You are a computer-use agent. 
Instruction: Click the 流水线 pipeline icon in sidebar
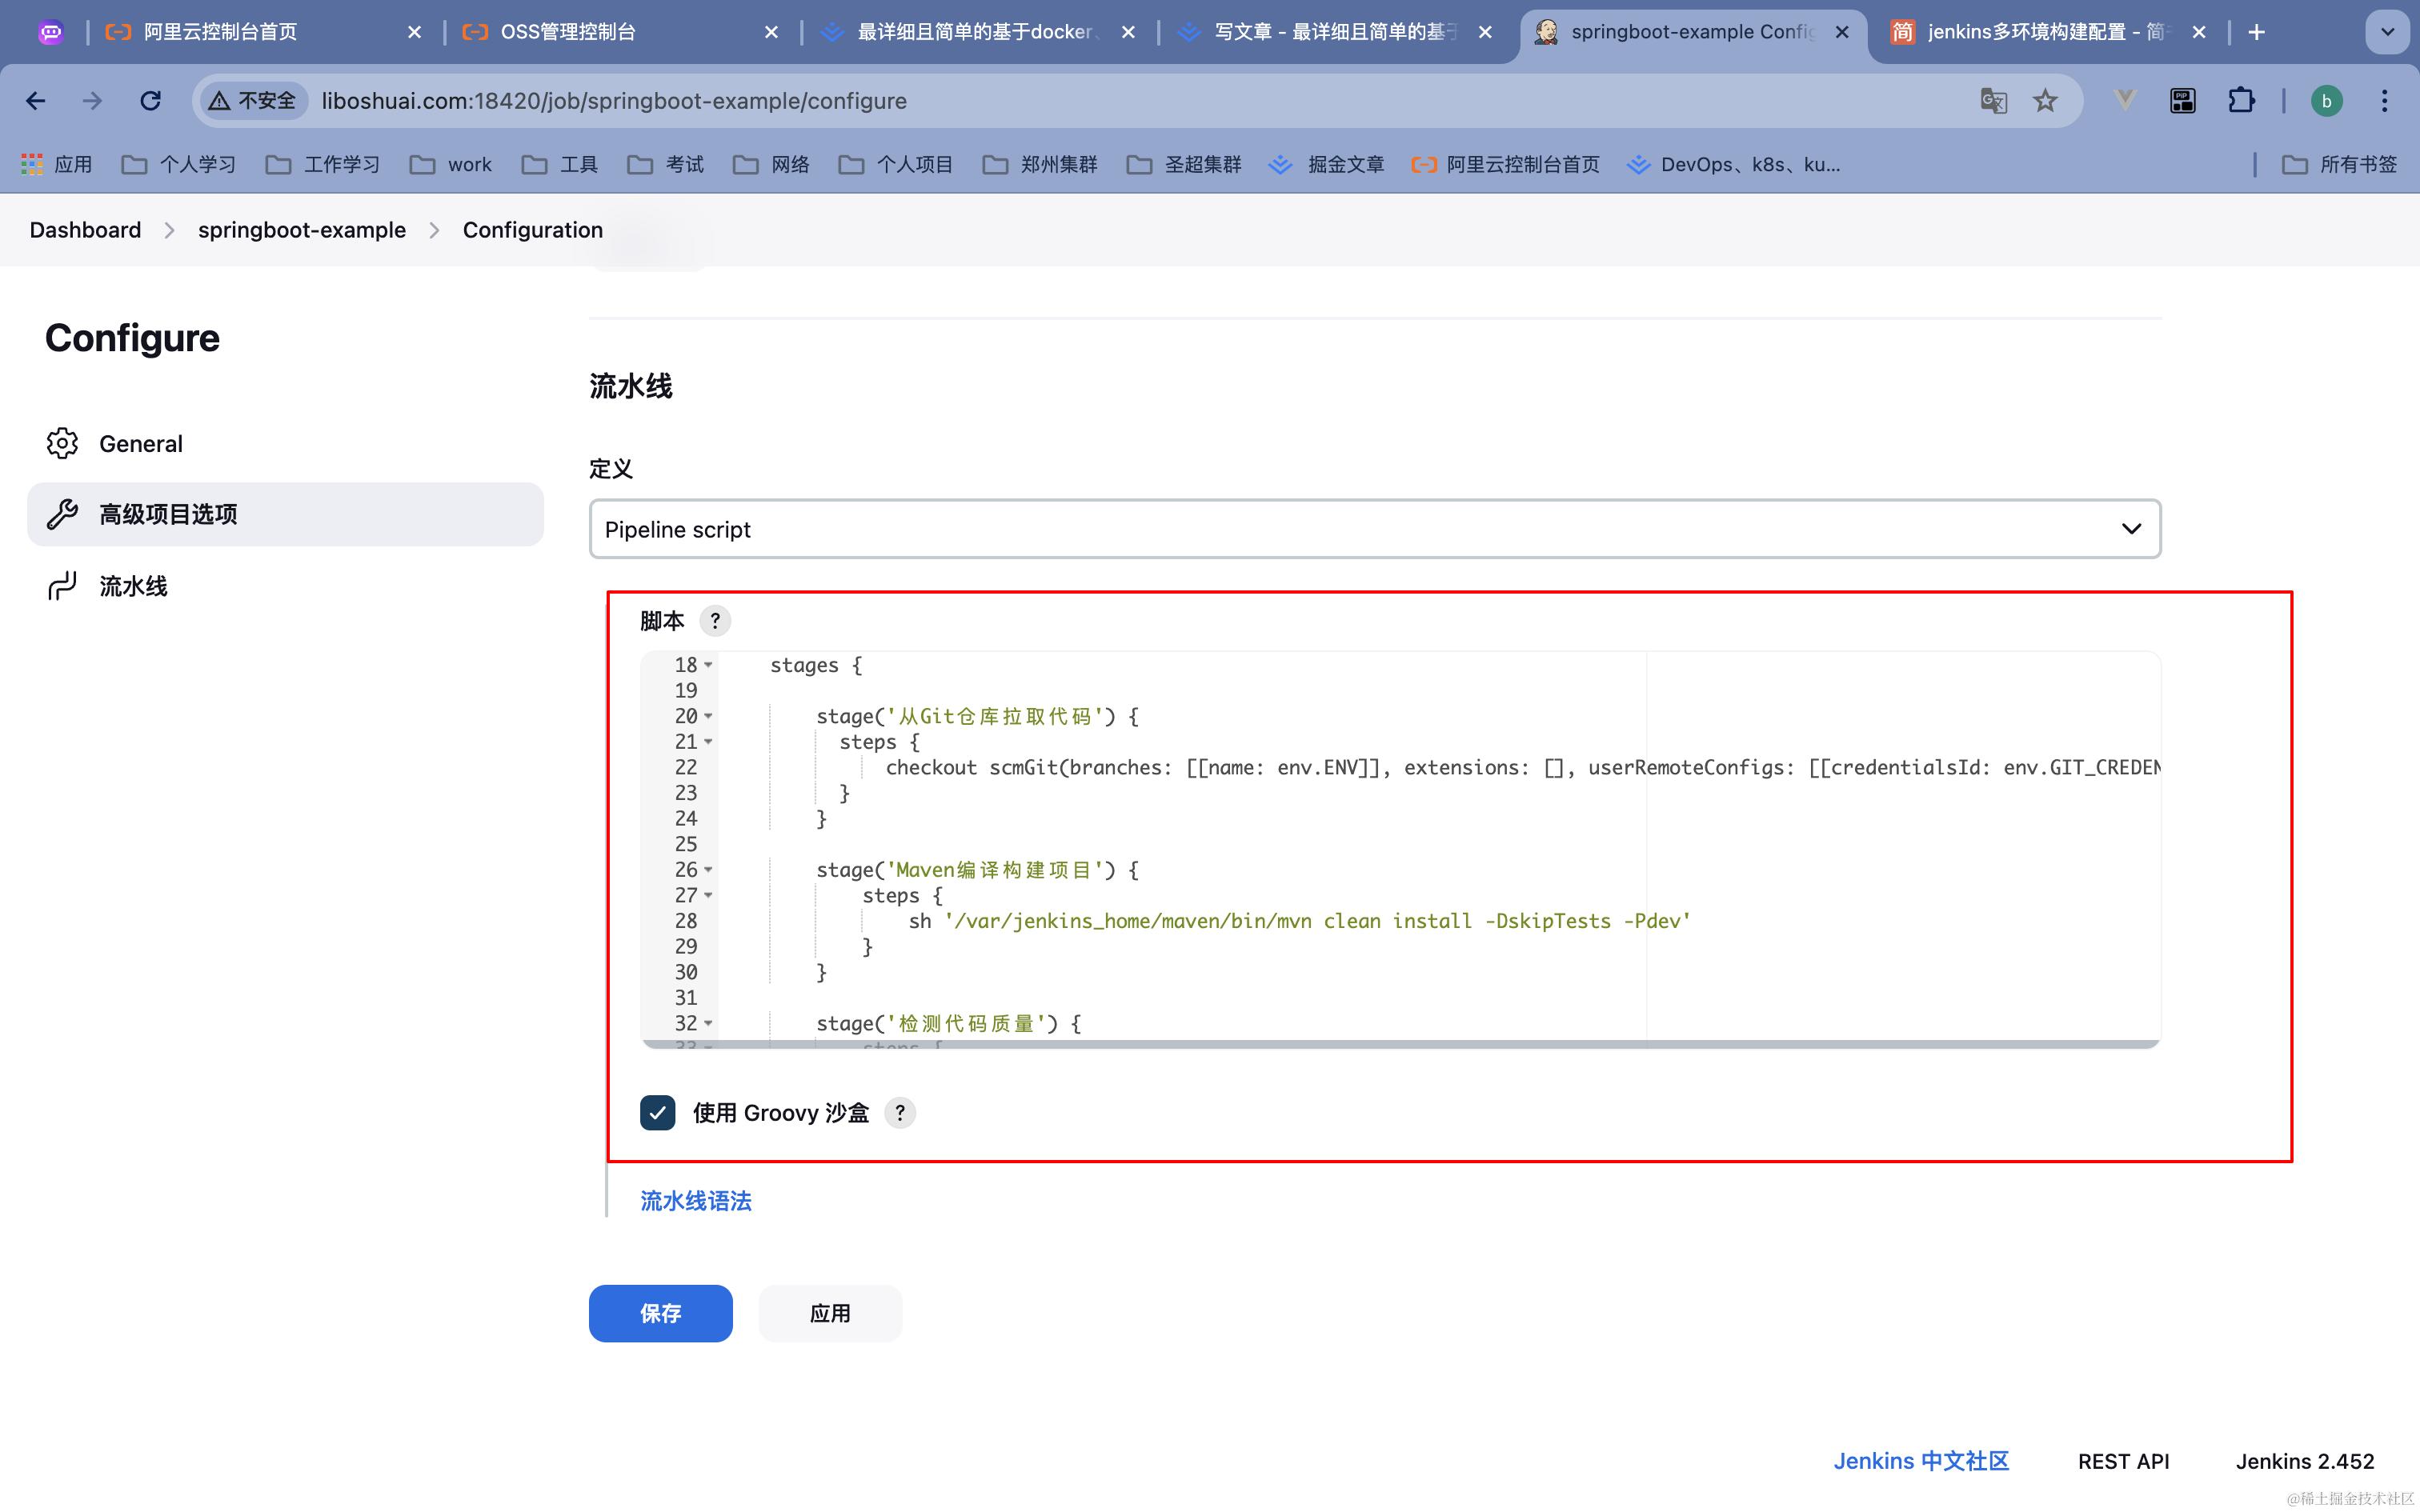[x=62, y=586]
